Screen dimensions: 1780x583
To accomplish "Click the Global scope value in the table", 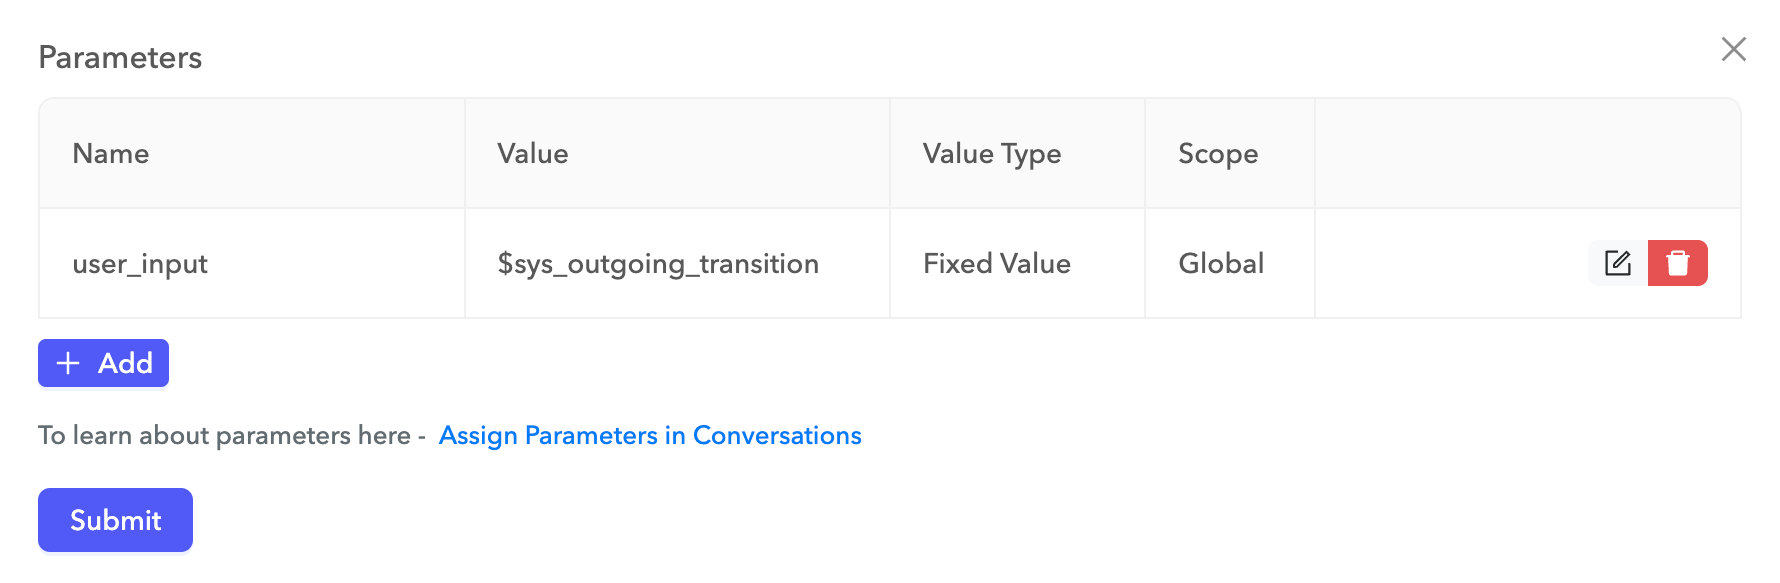I will [1222, 263].
